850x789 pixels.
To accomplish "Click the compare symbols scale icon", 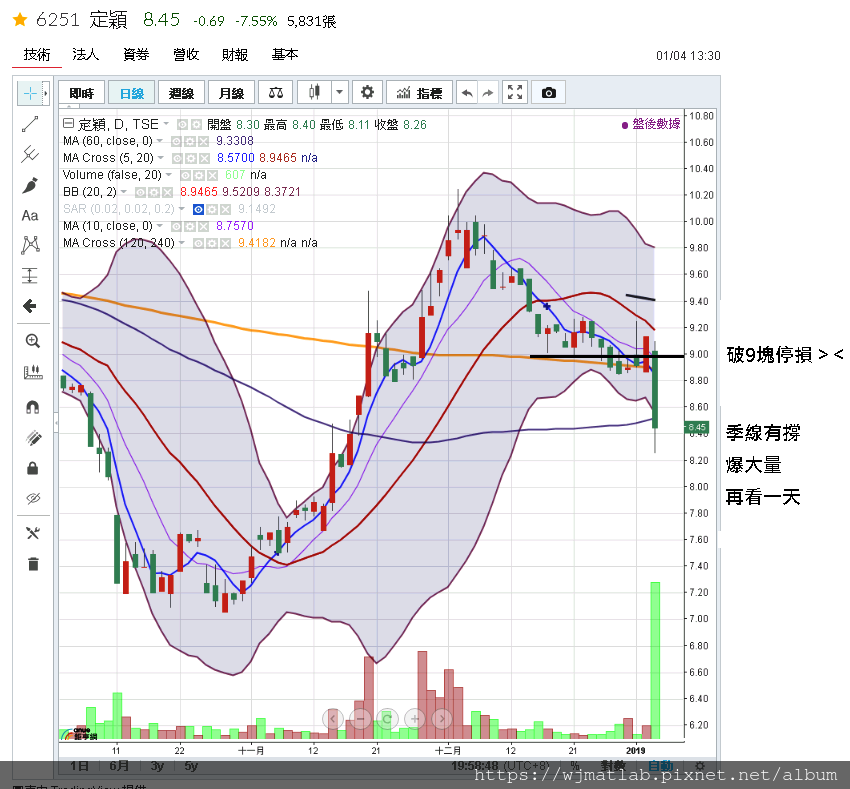I will [x=276, y=92].
